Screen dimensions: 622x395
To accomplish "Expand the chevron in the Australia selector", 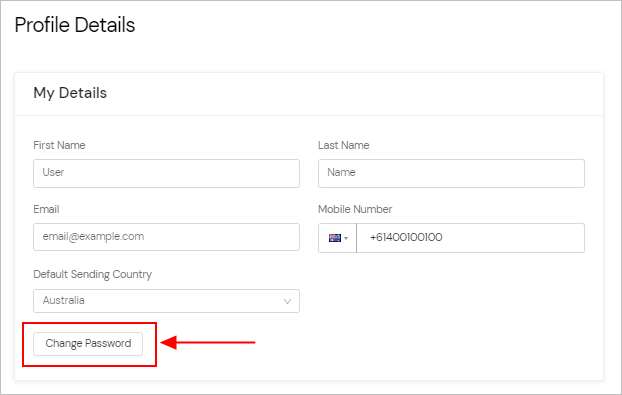I will pos(287,301).
